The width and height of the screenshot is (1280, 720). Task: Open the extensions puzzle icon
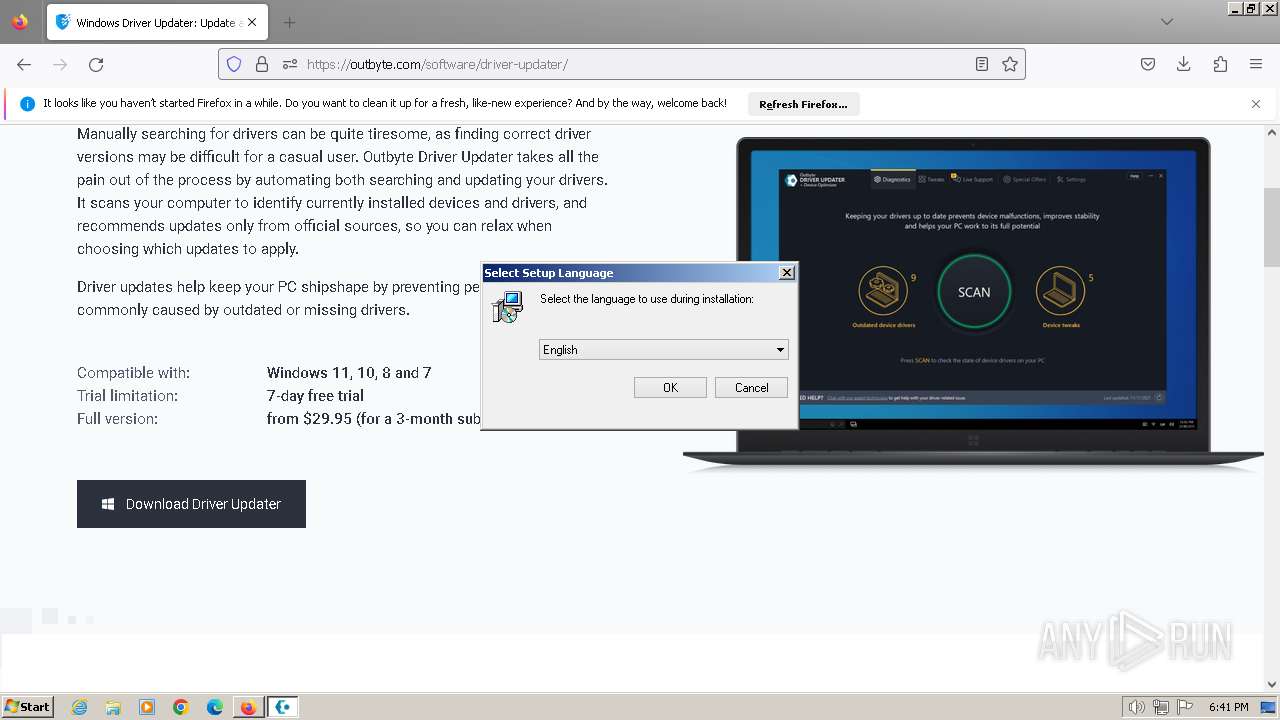click(1220, 64)
